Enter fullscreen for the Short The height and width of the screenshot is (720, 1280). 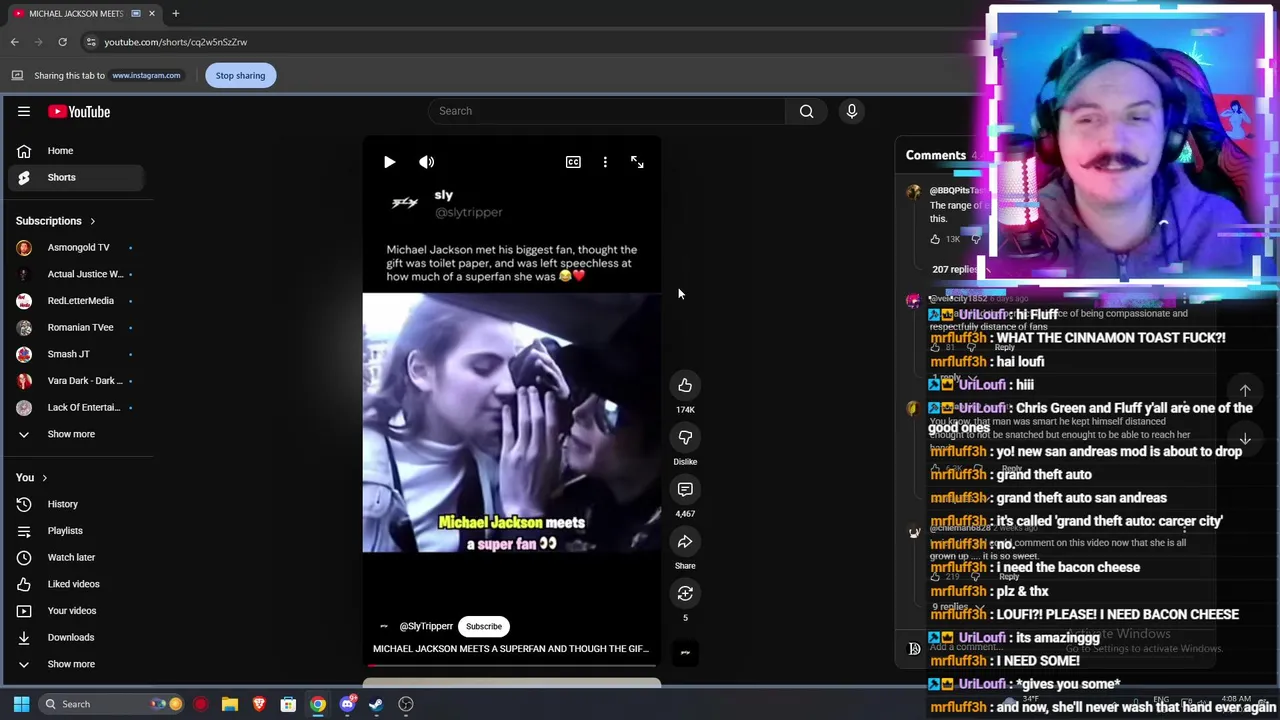(637, 162)
